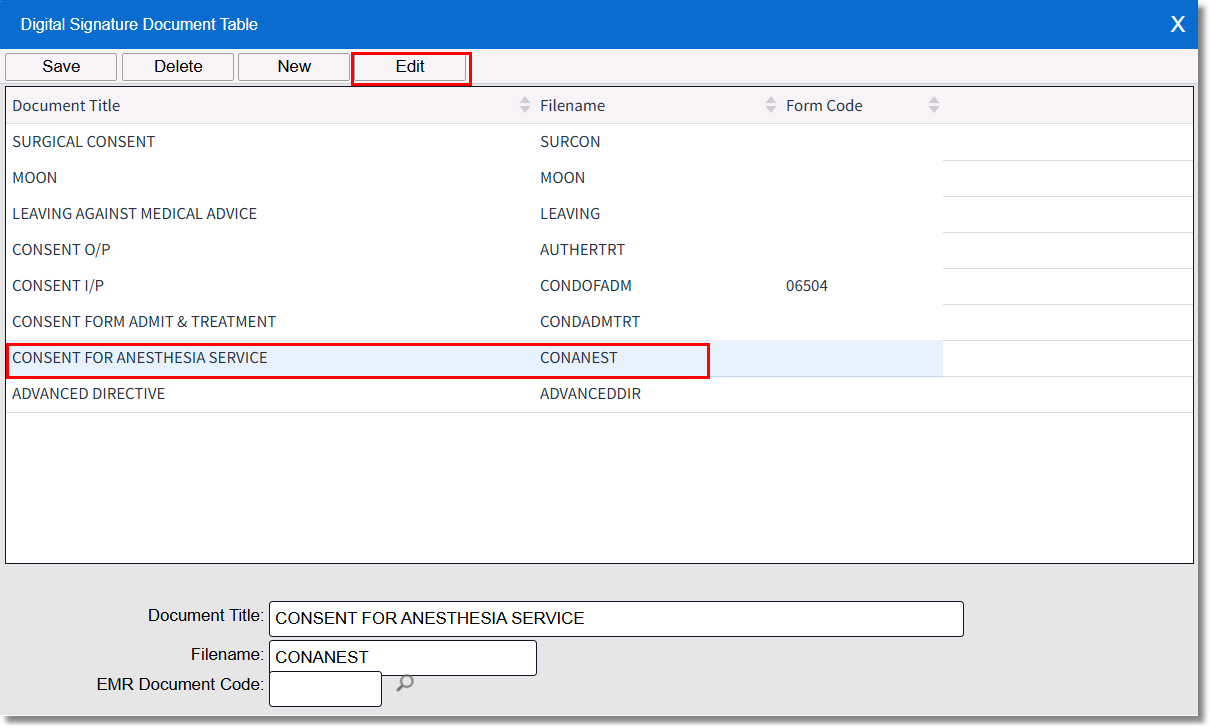Click the Edit button
The image size is (1210, 728).
click(x=410, y=67)
